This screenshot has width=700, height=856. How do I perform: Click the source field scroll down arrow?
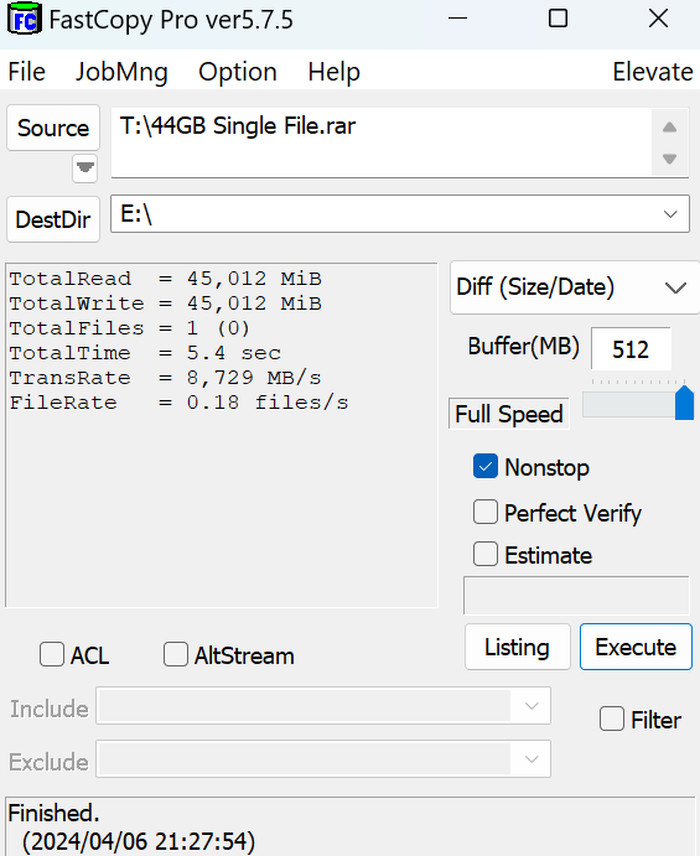[x=669, y=159]
